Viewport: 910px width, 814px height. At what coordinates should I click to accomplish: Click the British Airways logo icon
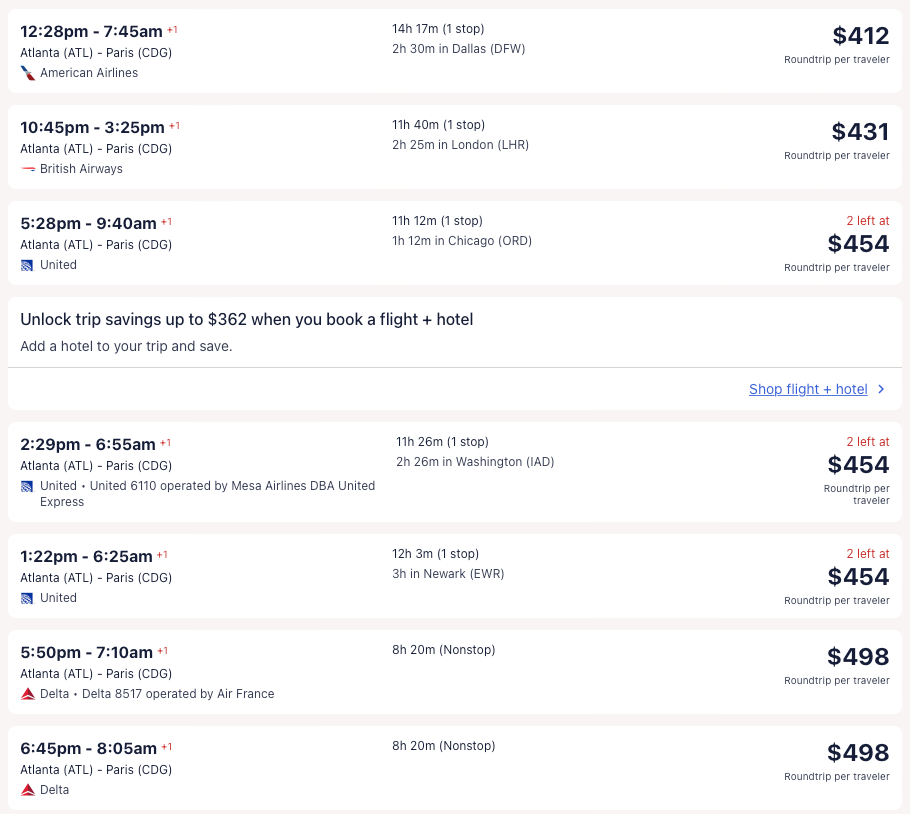tap(28, 169)
